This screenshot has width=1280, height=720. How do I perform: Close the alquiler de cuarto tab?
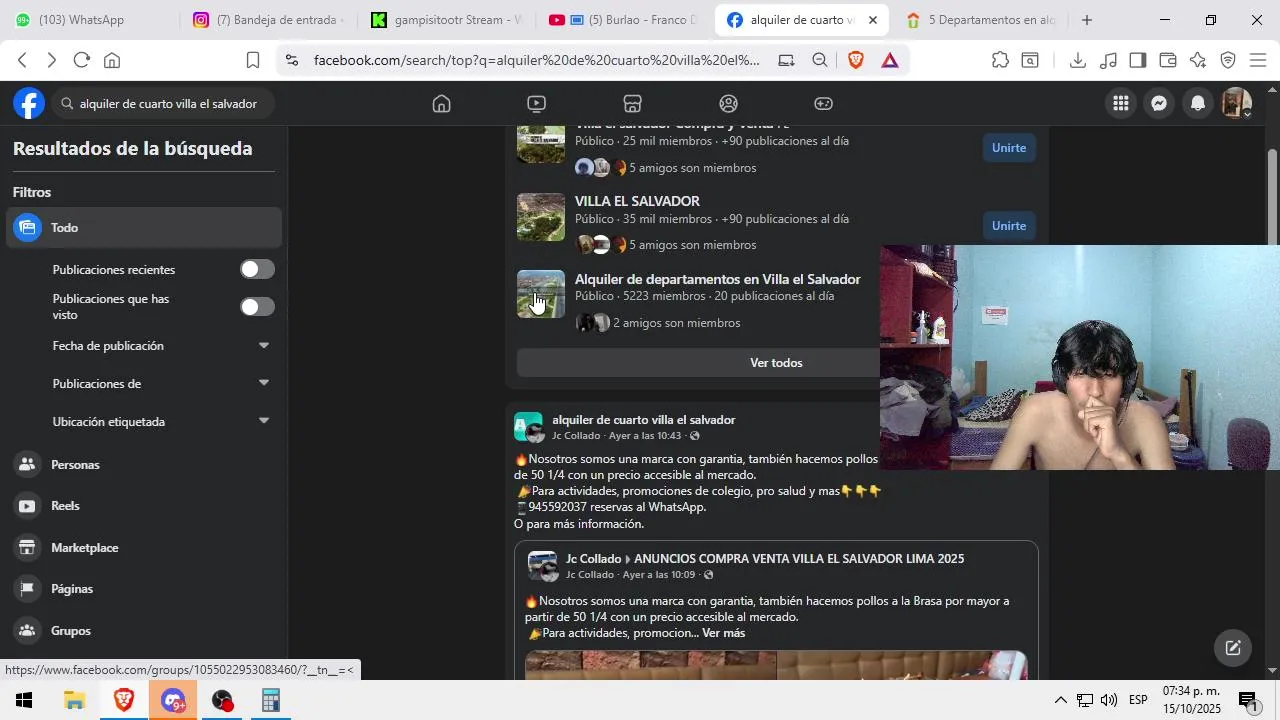point(872,20)
